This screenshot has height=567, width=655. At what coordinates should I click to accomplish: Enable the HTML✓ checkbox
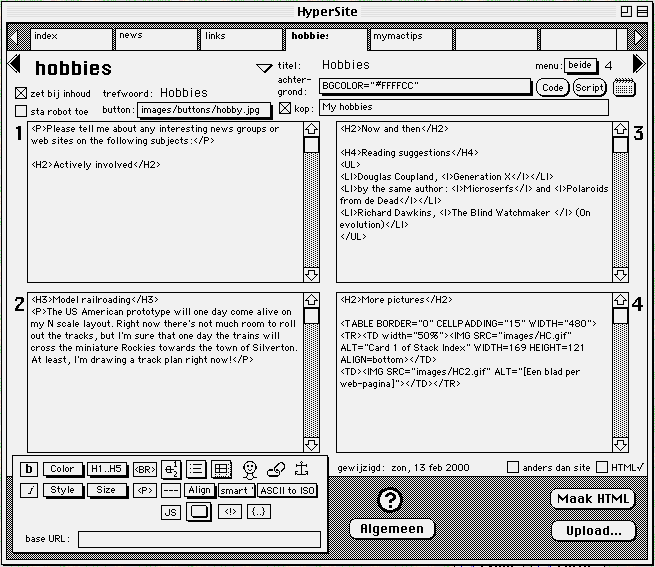tap(602, 467)
